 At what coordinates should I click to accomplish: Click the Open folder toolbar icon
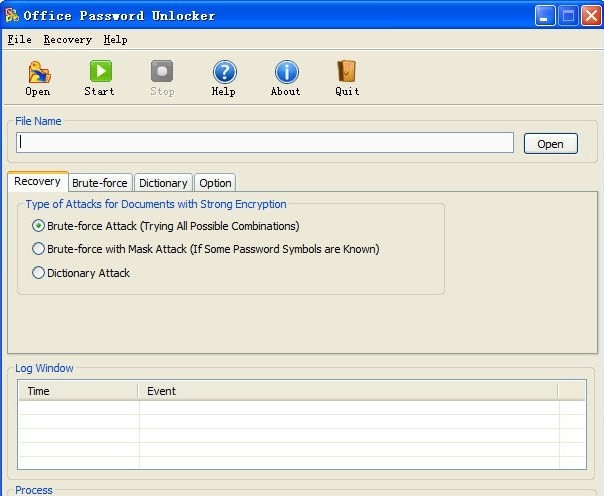[x=39, y=72]
